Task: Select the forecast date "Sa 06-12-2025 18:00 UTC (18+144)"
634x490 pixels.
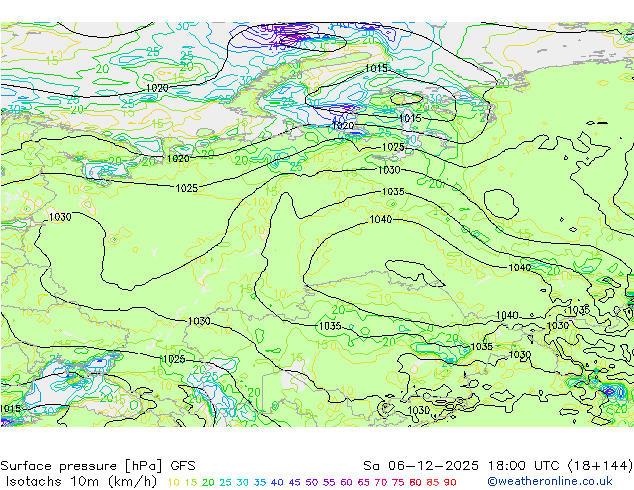Action: click(498, 466)
